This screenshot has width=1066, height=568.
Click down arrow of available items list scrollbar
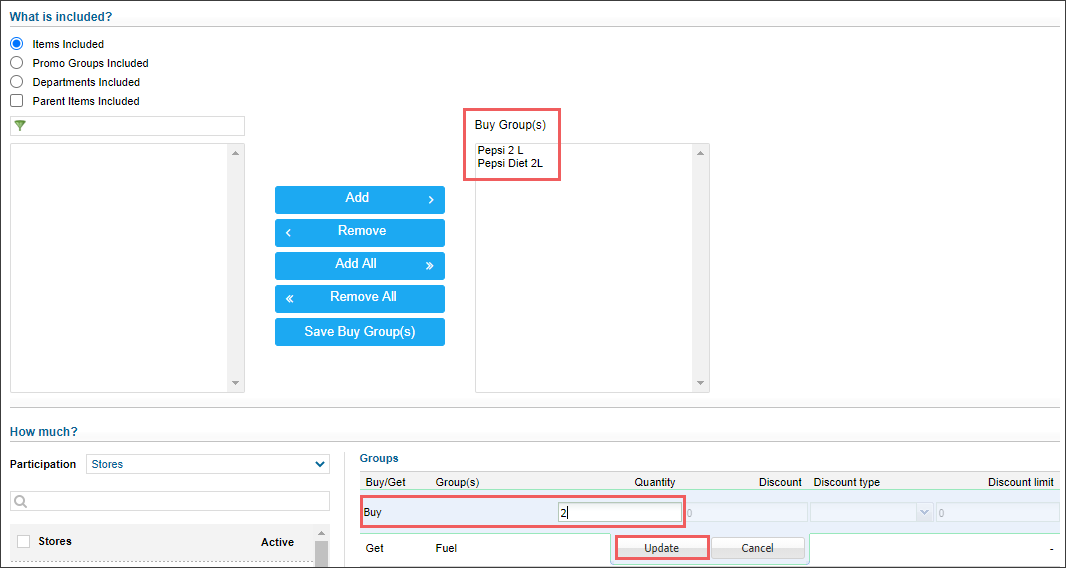(235, 384)
